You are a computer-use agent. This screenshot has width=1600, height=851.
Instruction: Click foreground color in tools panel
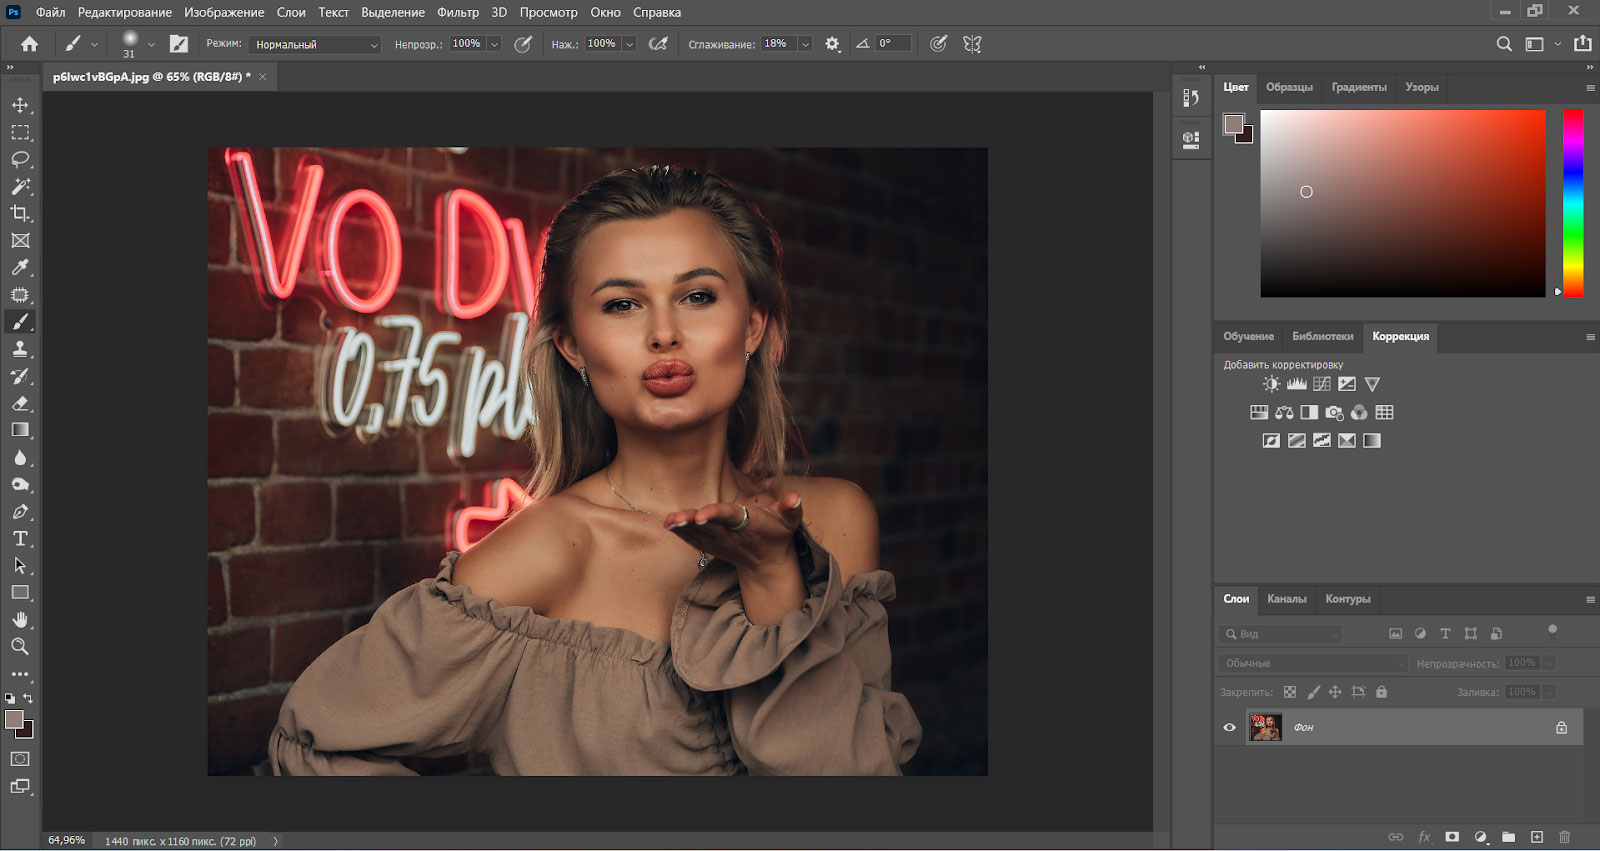click(14, 720)
